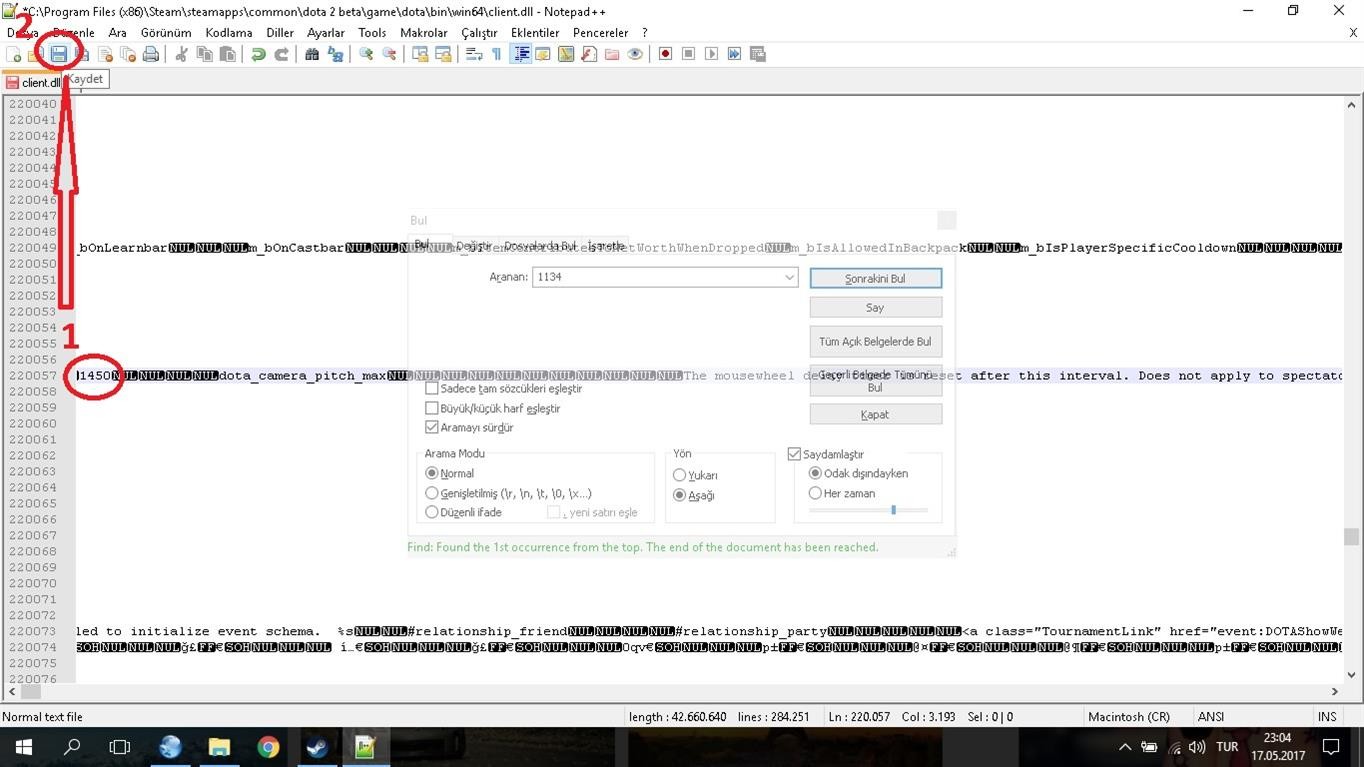Screen dimensions: 1364x767
Task: Select the 'Genişletilmiş' search mode radio
Action: click(432, 493)
